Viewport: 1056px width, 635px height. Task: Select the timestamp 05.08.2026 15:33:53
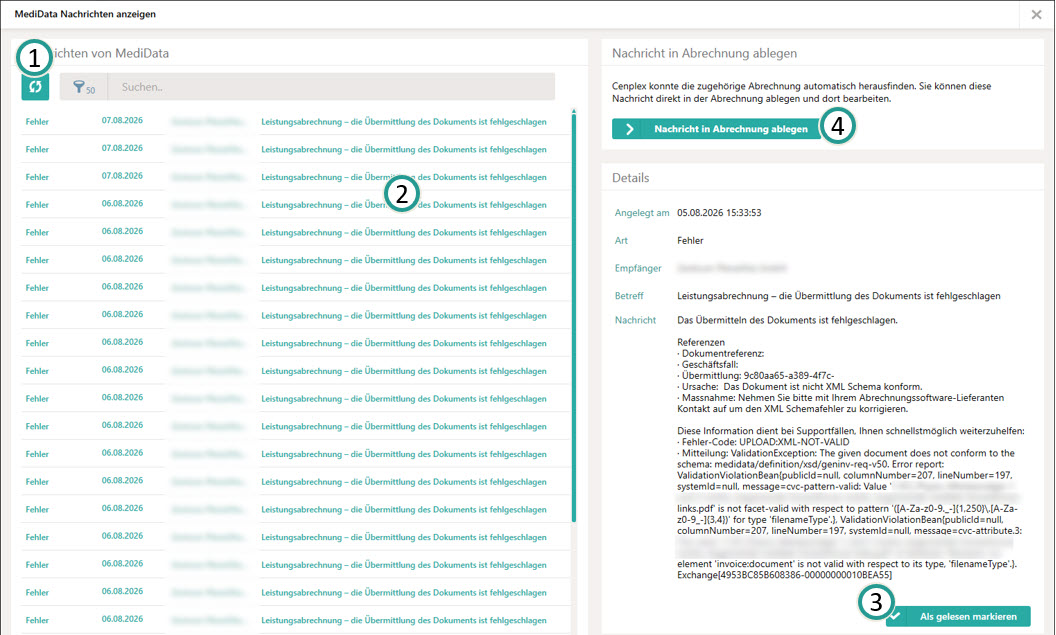(719, 213)
